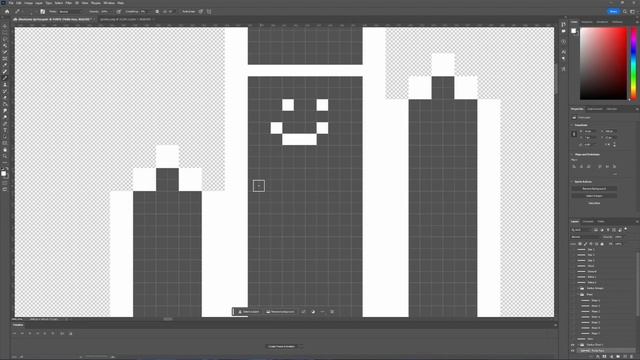
Task: Select the Rectangular Marquee tool
Action: 5,33
